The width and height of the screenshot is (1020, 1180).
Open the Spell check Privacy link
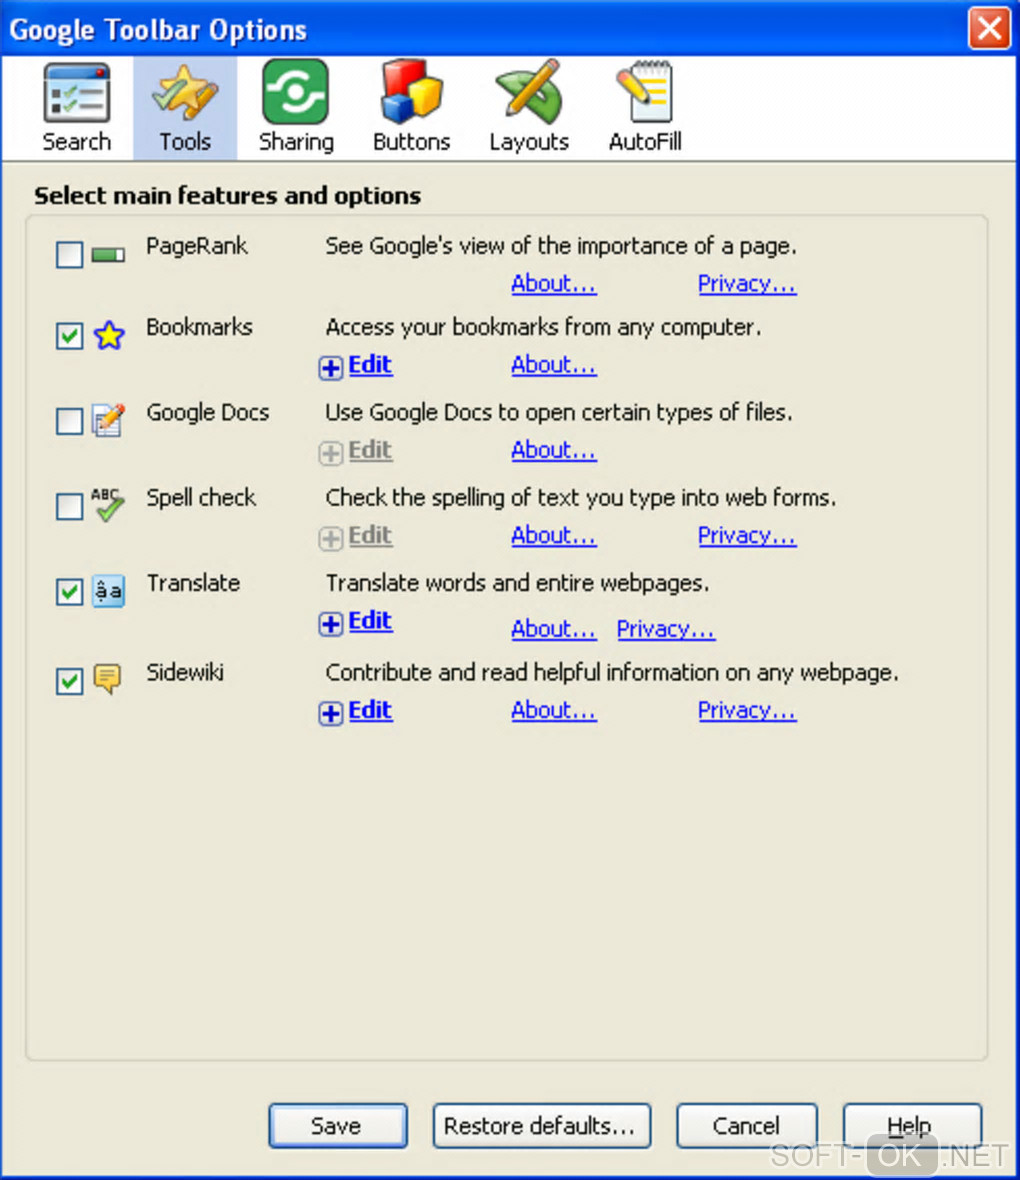(746, 536)
